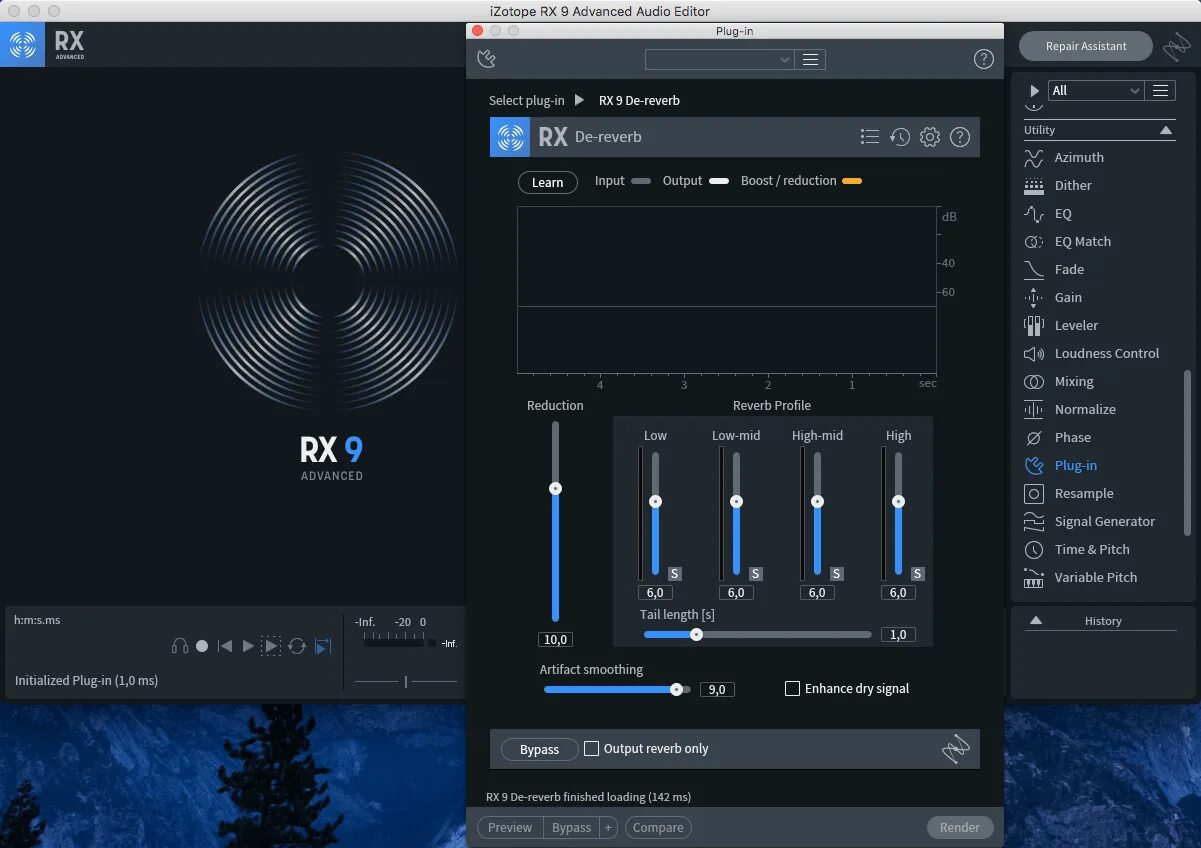This screenshot has width=1201, height=848.
Task: Open the De-reverb settings gear
Action: point(929,136)
